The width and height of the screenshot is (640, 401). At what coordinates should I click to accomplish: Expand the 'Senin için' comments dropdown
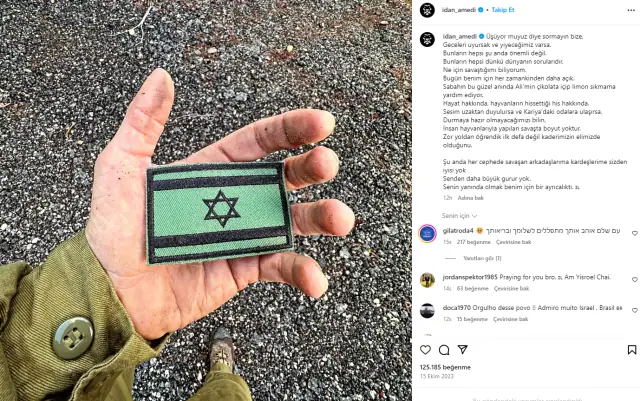point(459,216)
